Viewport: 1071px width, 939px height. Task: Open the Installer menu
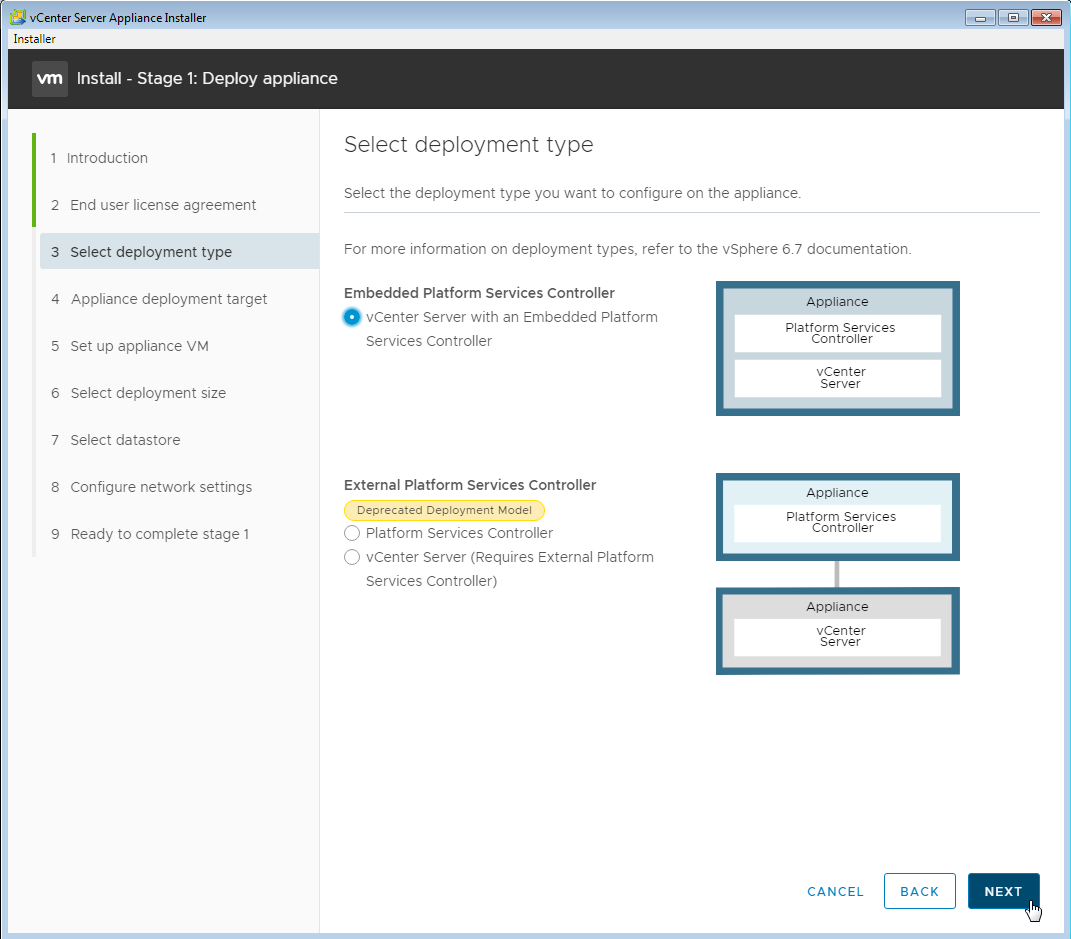pyautogui.click(x=34, y=39)
